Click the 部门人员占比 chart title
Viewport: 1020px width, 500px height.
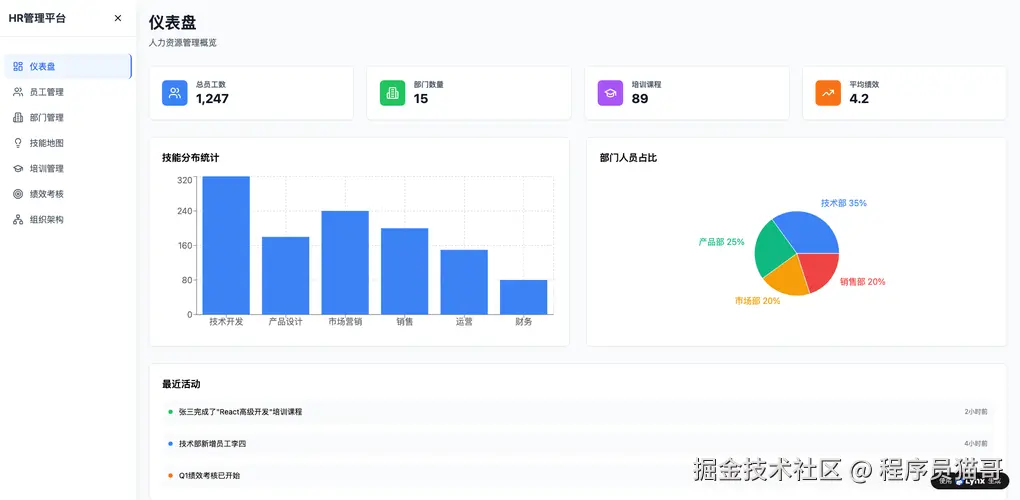[628, 157]
